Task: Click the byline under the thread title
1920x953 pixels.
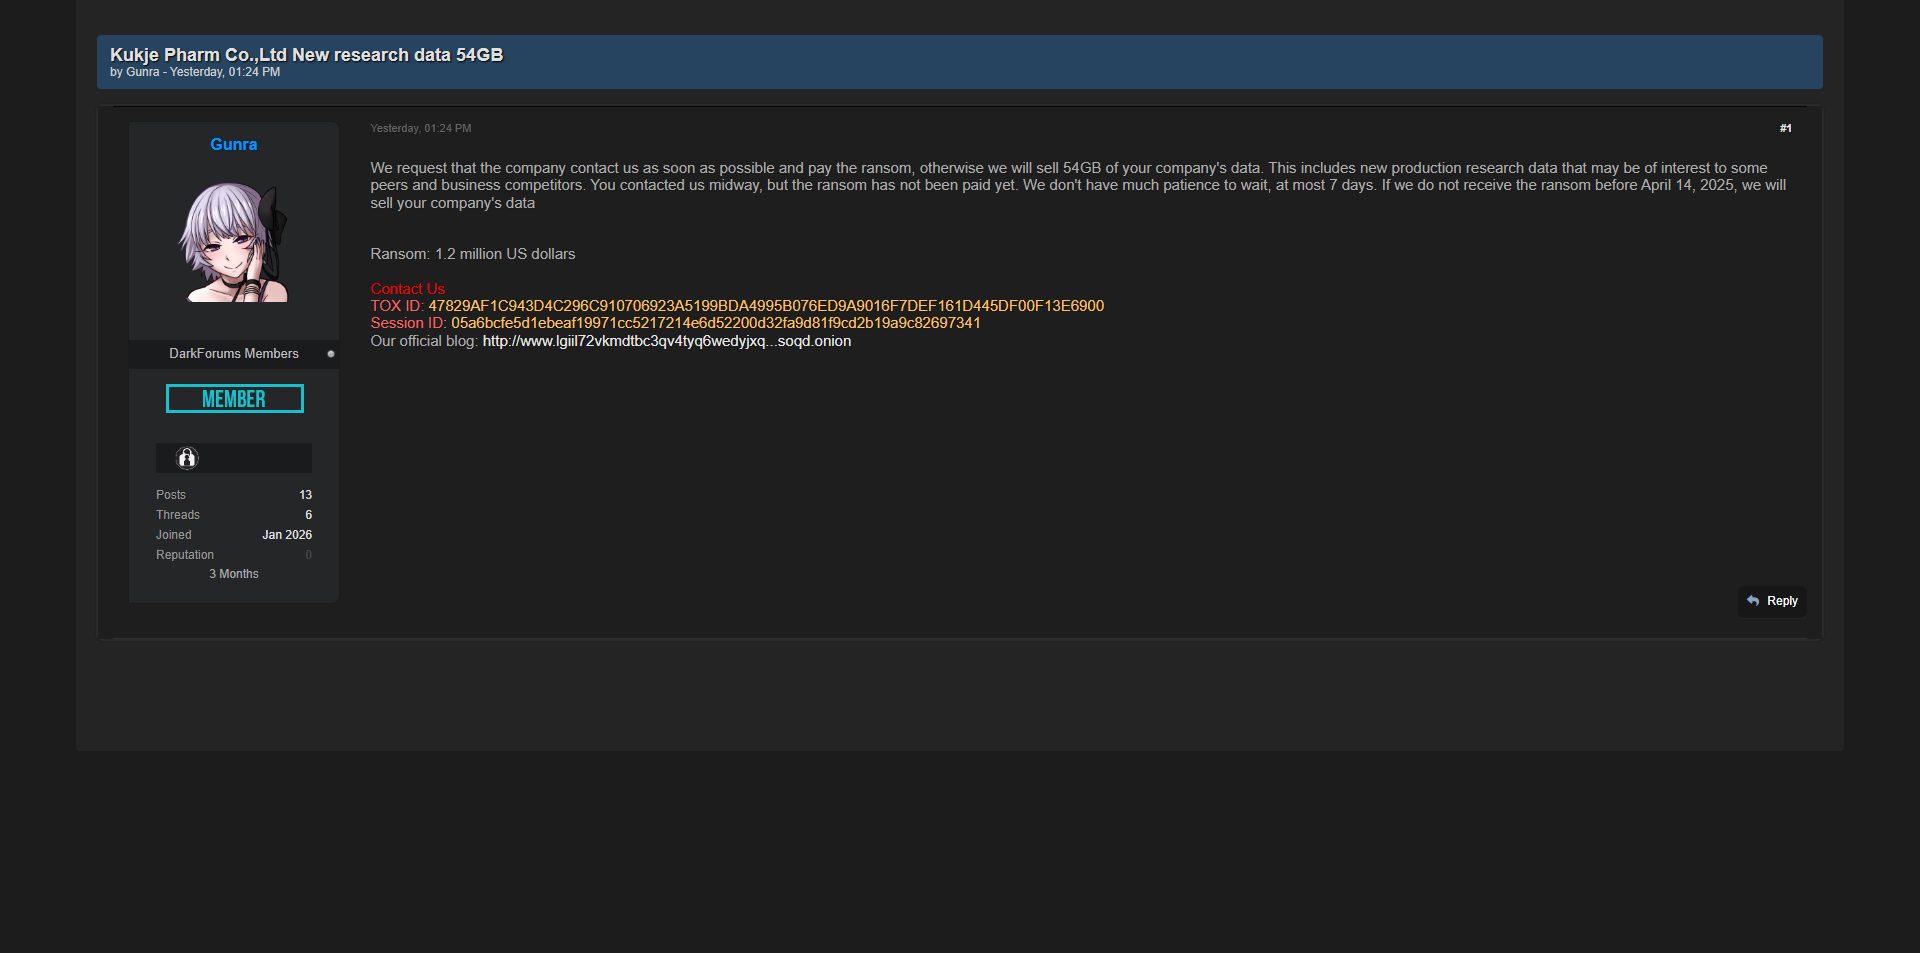Action: click(195, 72)
